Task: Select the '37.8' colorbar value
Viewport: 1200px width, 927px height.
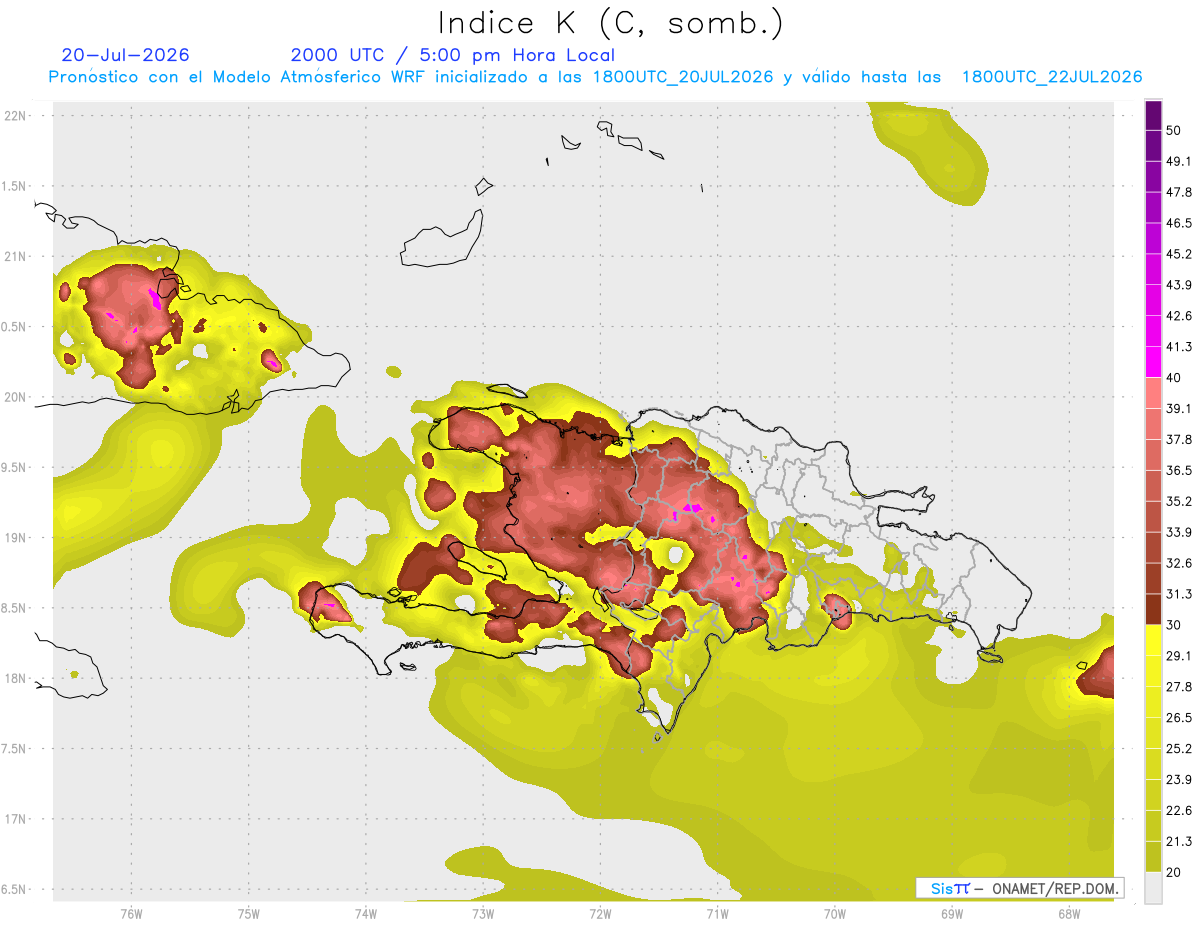Action: [1179, 439]
